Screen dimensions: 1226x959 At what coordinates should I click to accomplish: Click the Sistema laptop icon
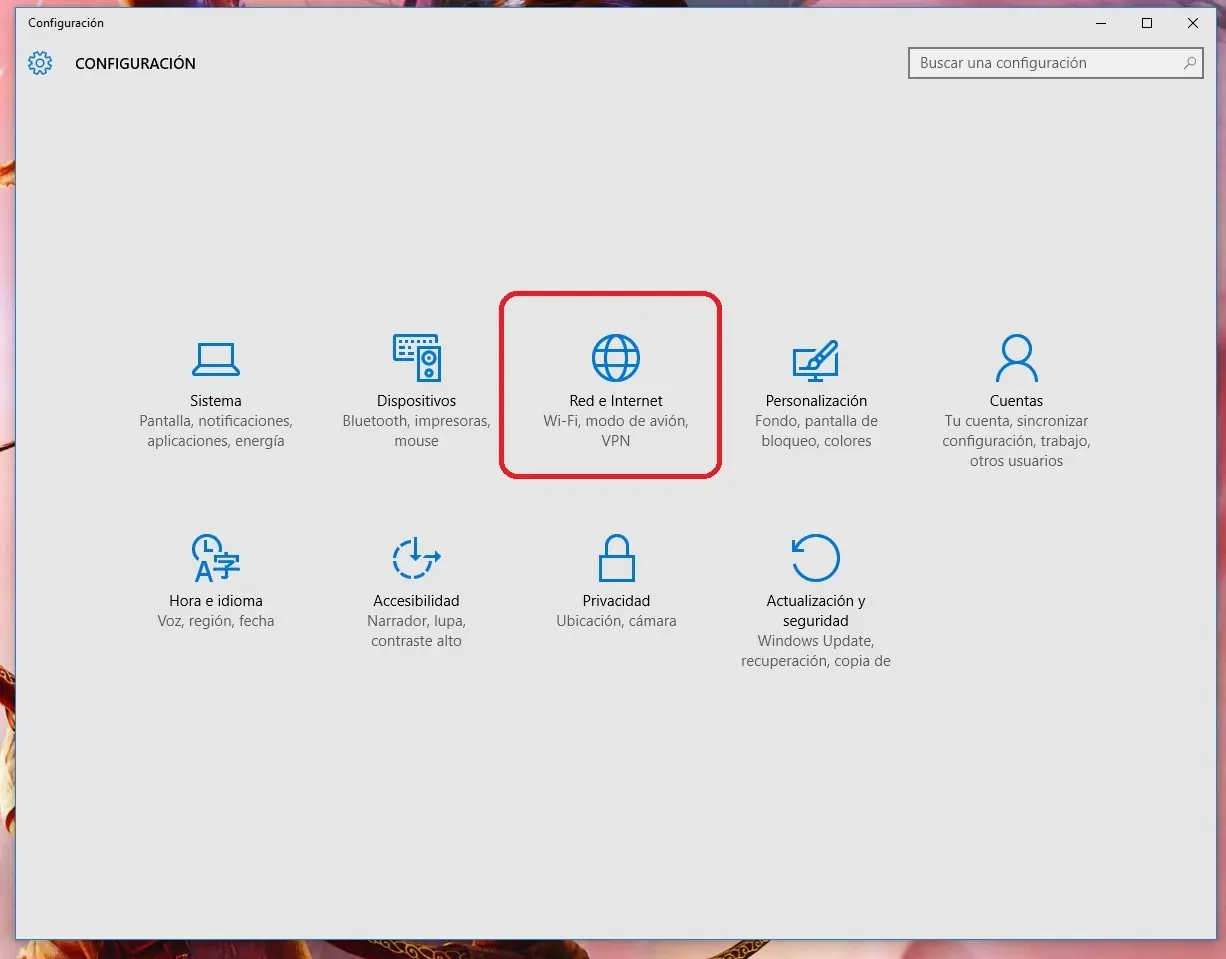point(215,358)
